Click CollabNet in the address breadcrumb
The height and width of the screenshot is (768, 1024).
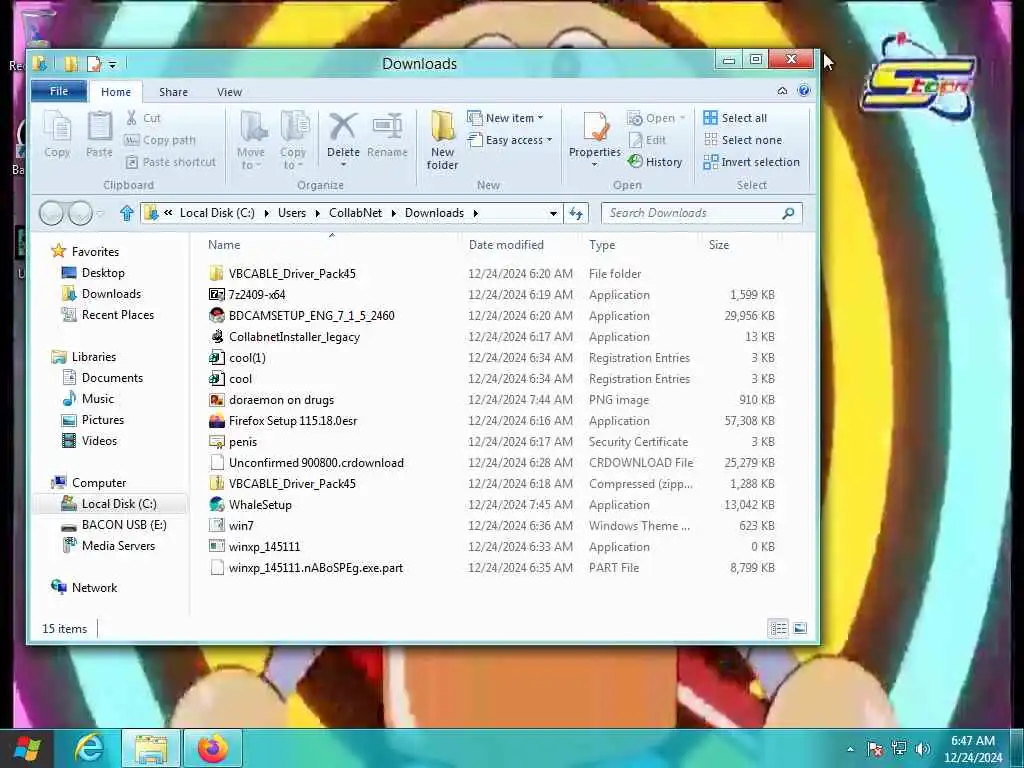355,213
